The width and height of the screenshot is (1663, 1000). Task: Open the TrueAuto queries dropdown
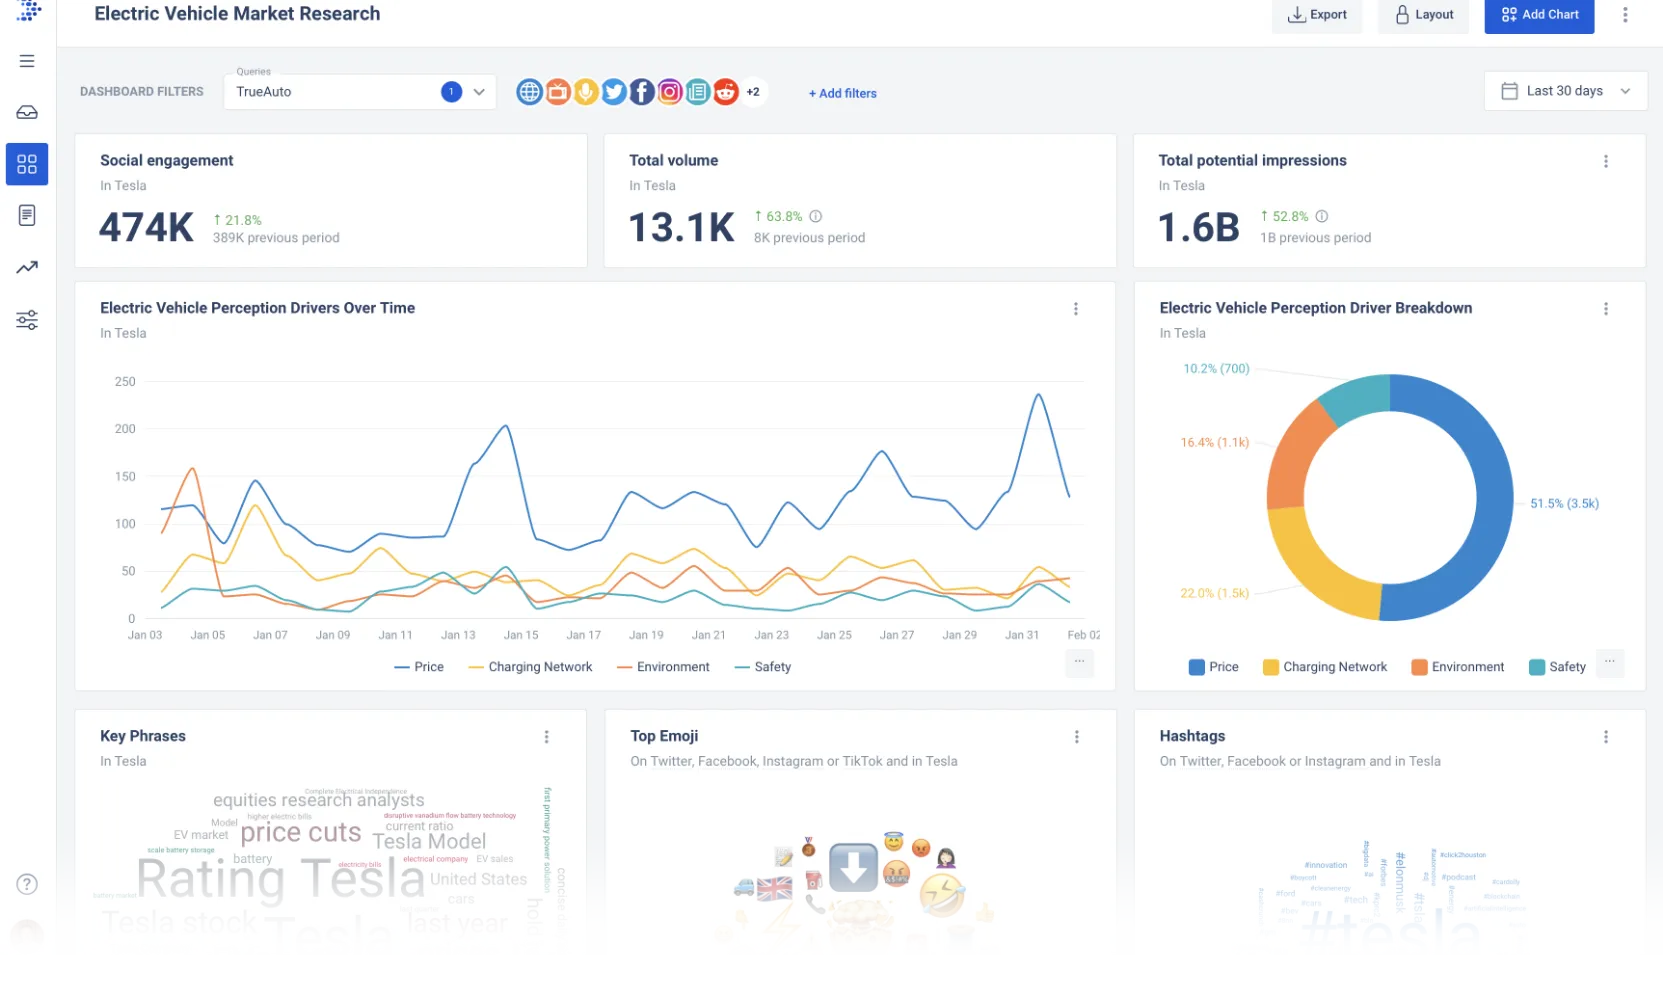pos(360,92)
